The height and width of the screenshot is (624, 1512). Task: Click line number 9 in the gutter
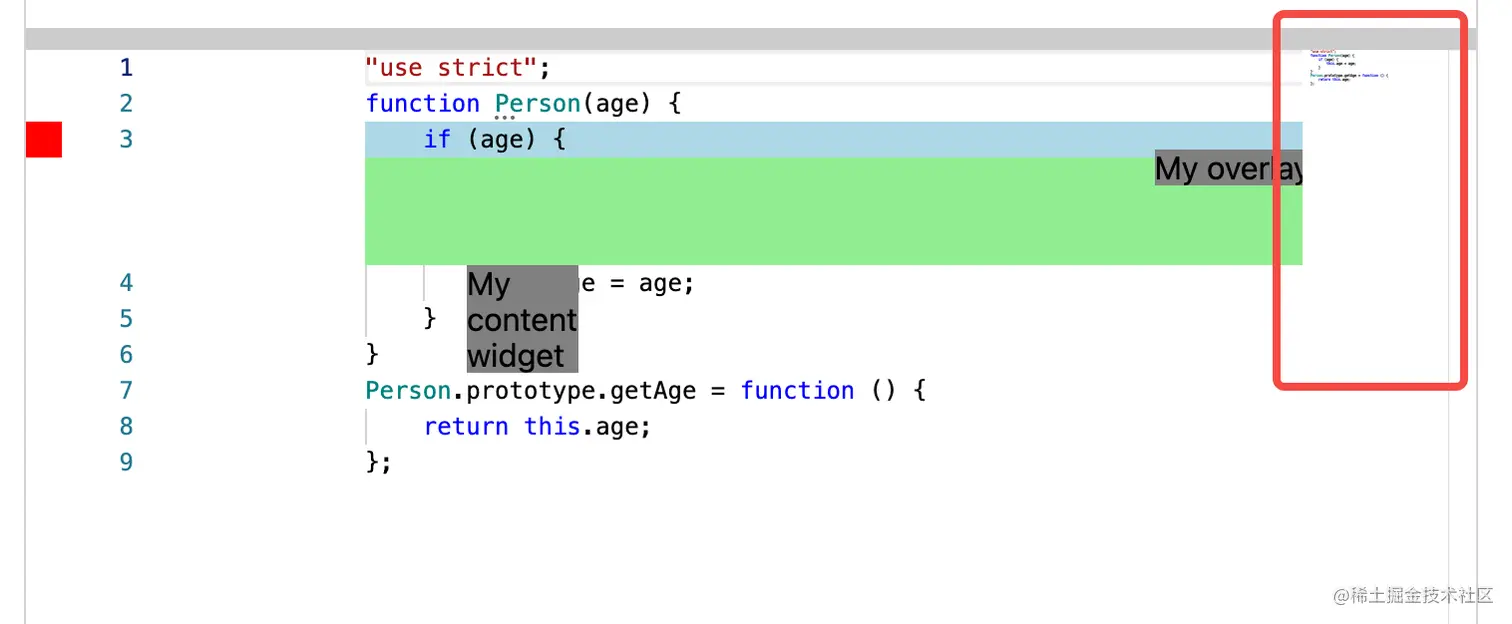click(126, 462)
